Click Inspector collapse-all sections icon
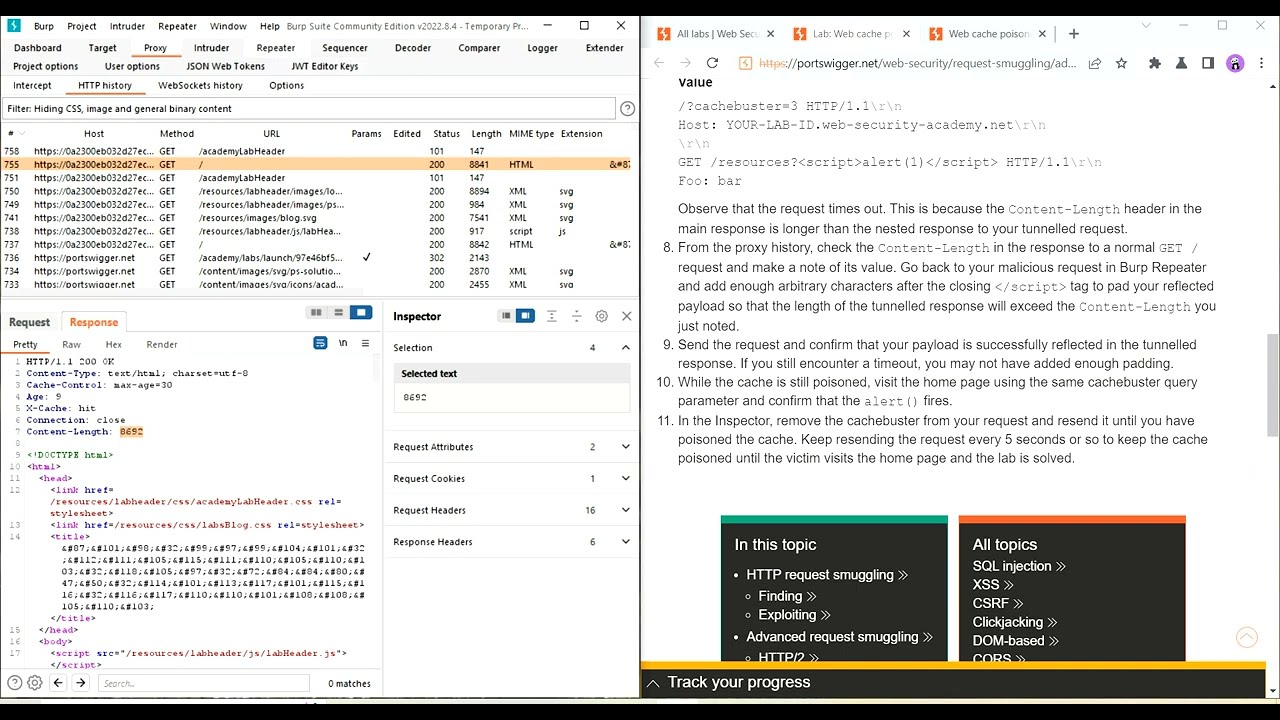Viewport: 1280px width, 720px height. click(576, 316)
